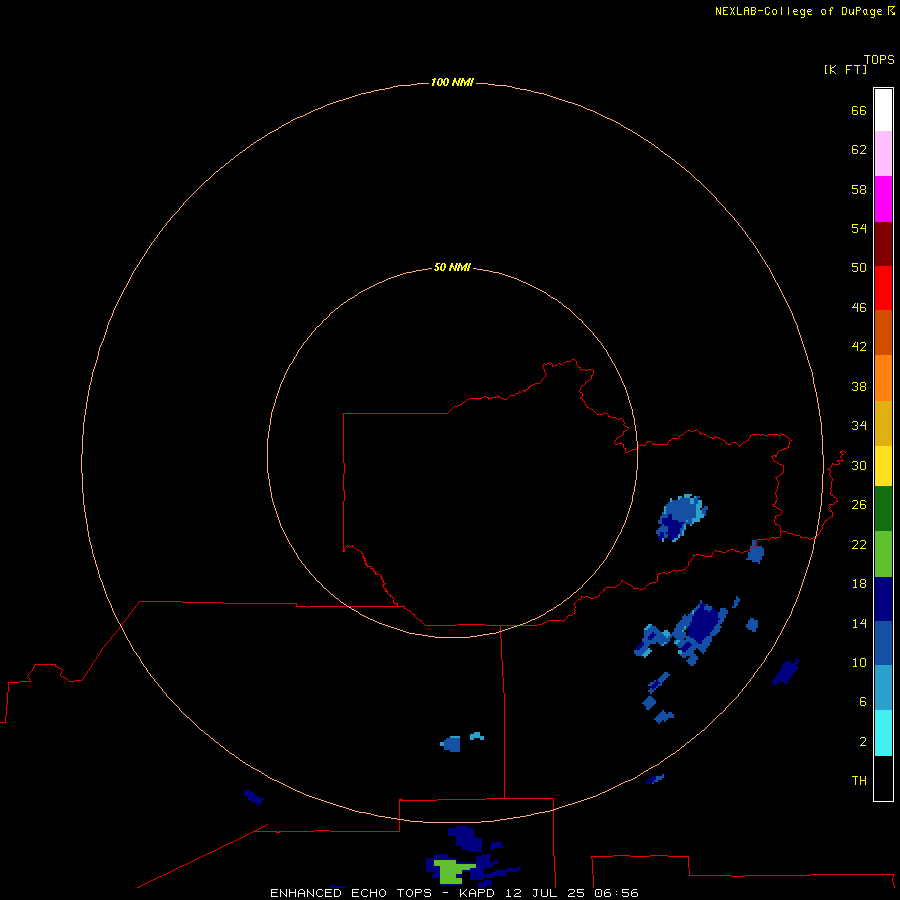
Task: Click the legend value "46"
Action: (x=859, y=308)
